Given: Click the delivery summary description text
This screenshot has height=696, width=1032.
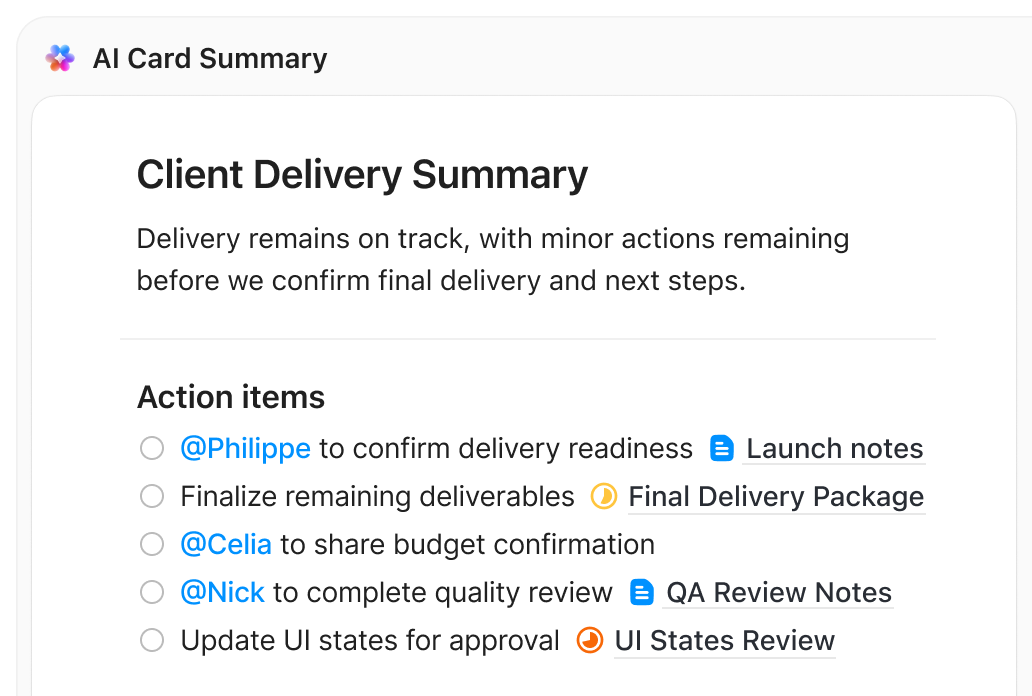Looking at the screenshot, I should 492,259.
